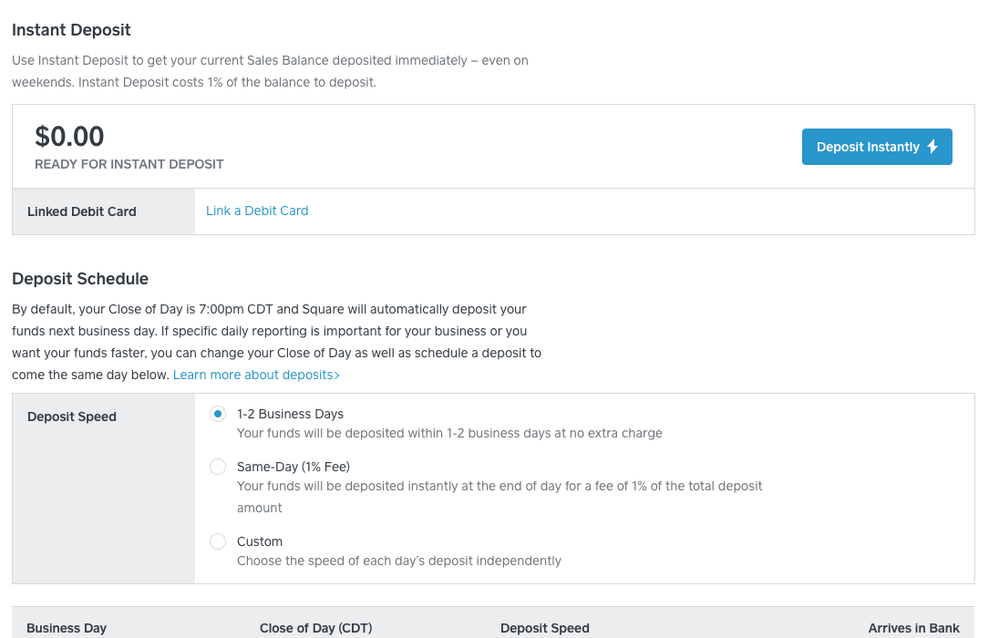
Task: Click the Linked Debit Card row label
Action: tap(82, 212)
